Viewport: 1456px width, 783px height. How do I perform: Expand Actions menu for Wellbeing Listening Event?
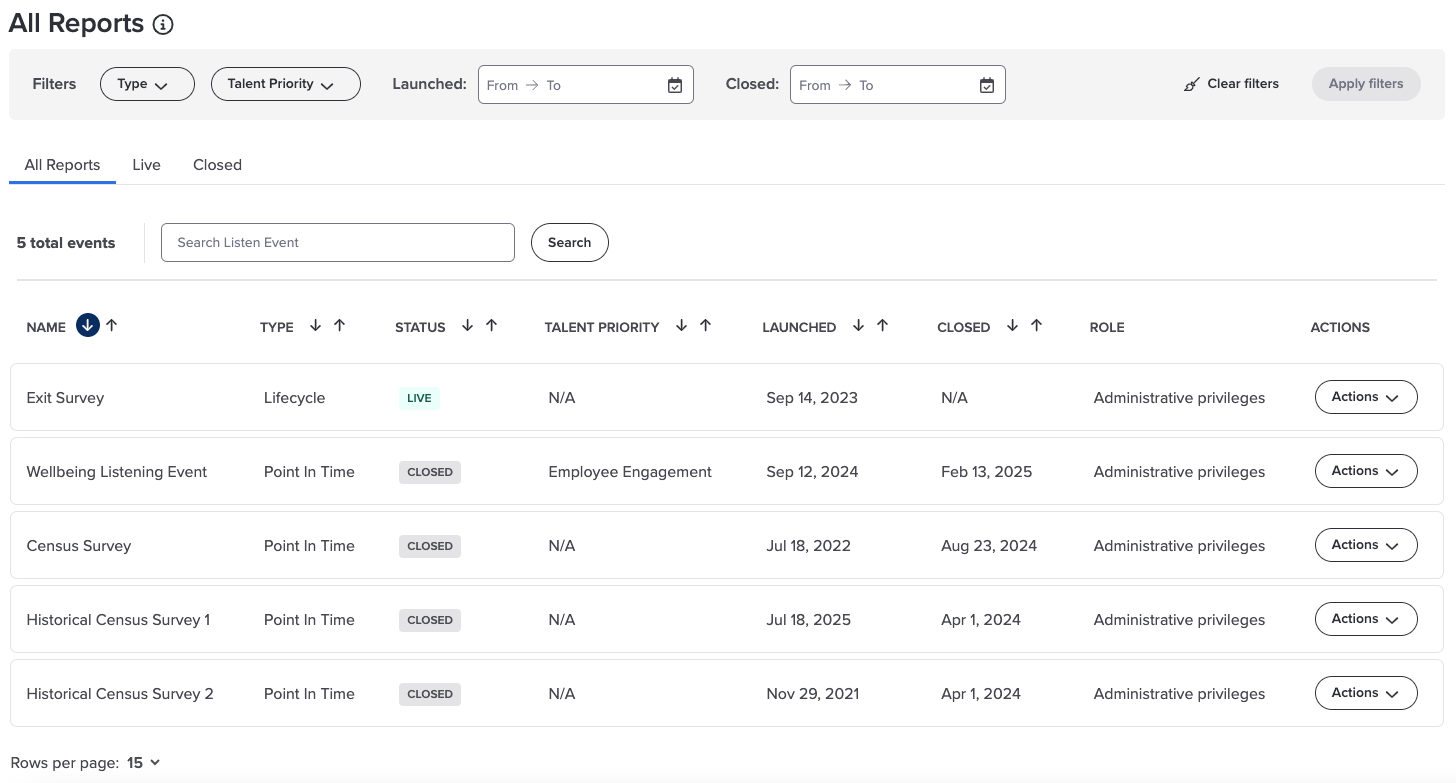(1366, 471)
